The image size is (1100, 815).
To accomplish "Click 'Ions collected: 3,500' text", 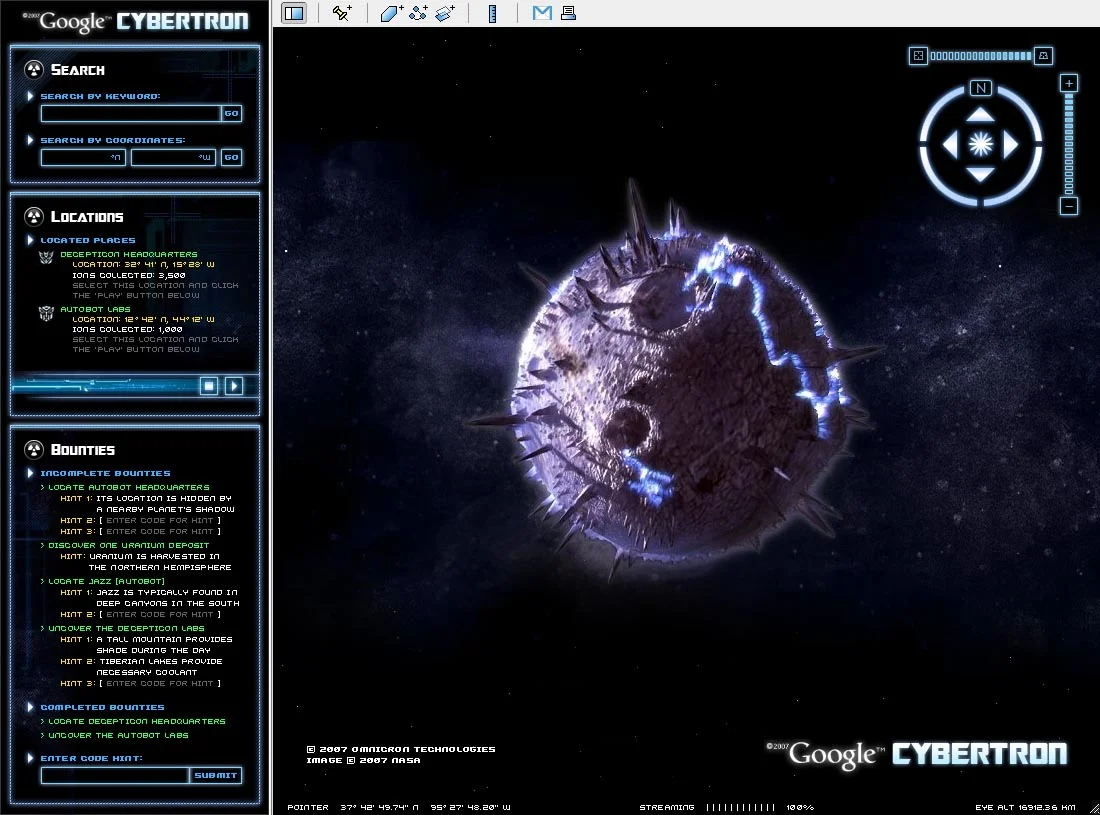I will pyautogui.click(x=129, y=276).
